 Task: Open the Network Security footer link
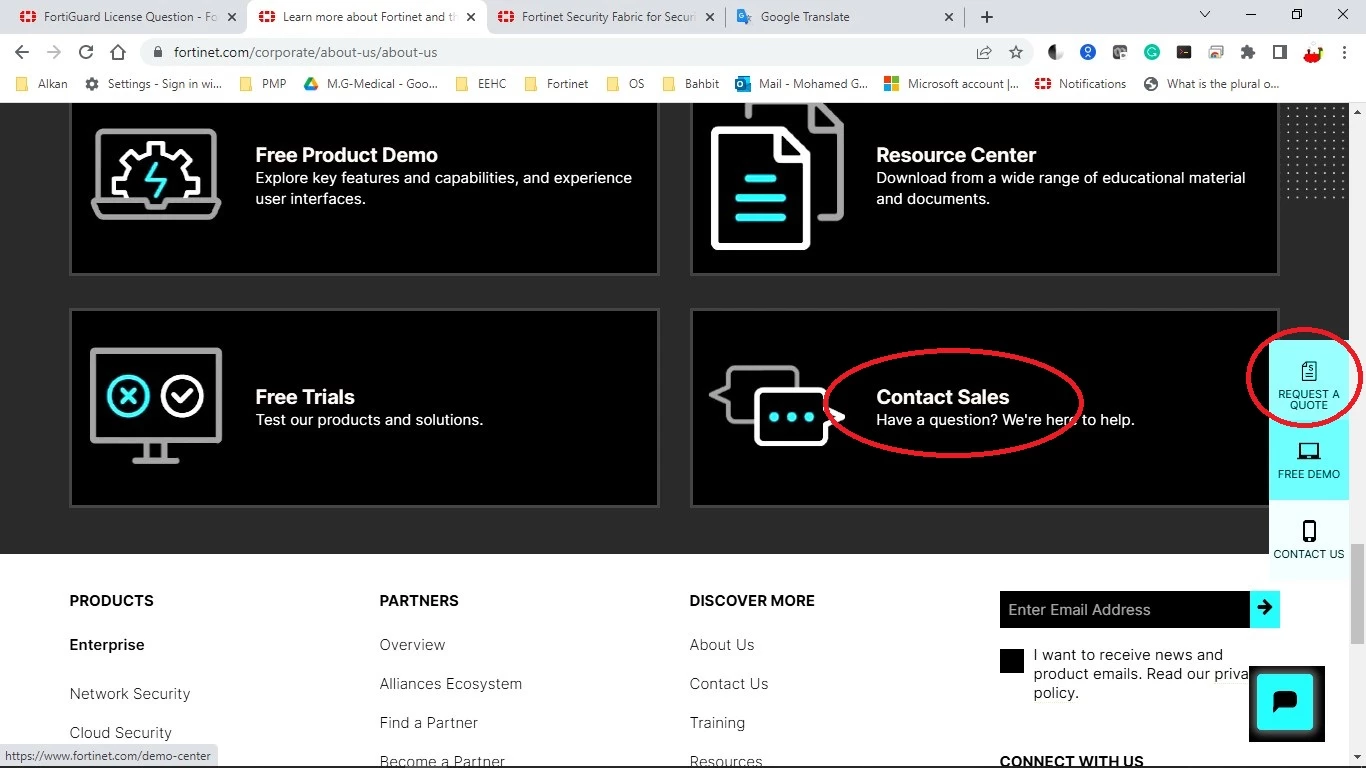130,693
